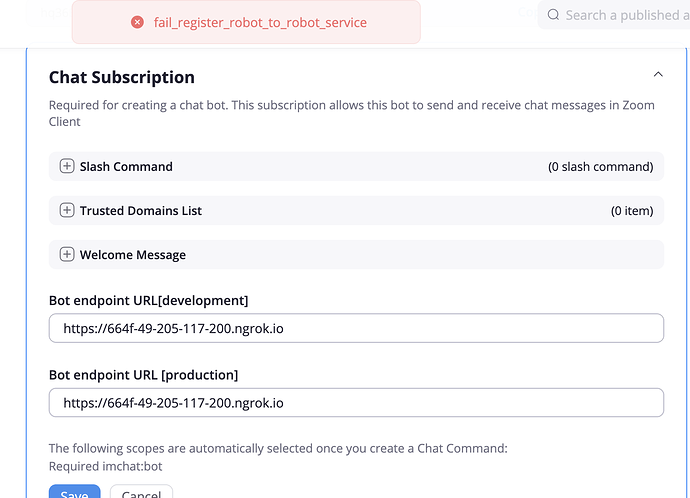Viewport: 690px width, 498px height.
Task: Click the fail_register_robot_to_robot_service error text
Action: click(x=260, y=22)
